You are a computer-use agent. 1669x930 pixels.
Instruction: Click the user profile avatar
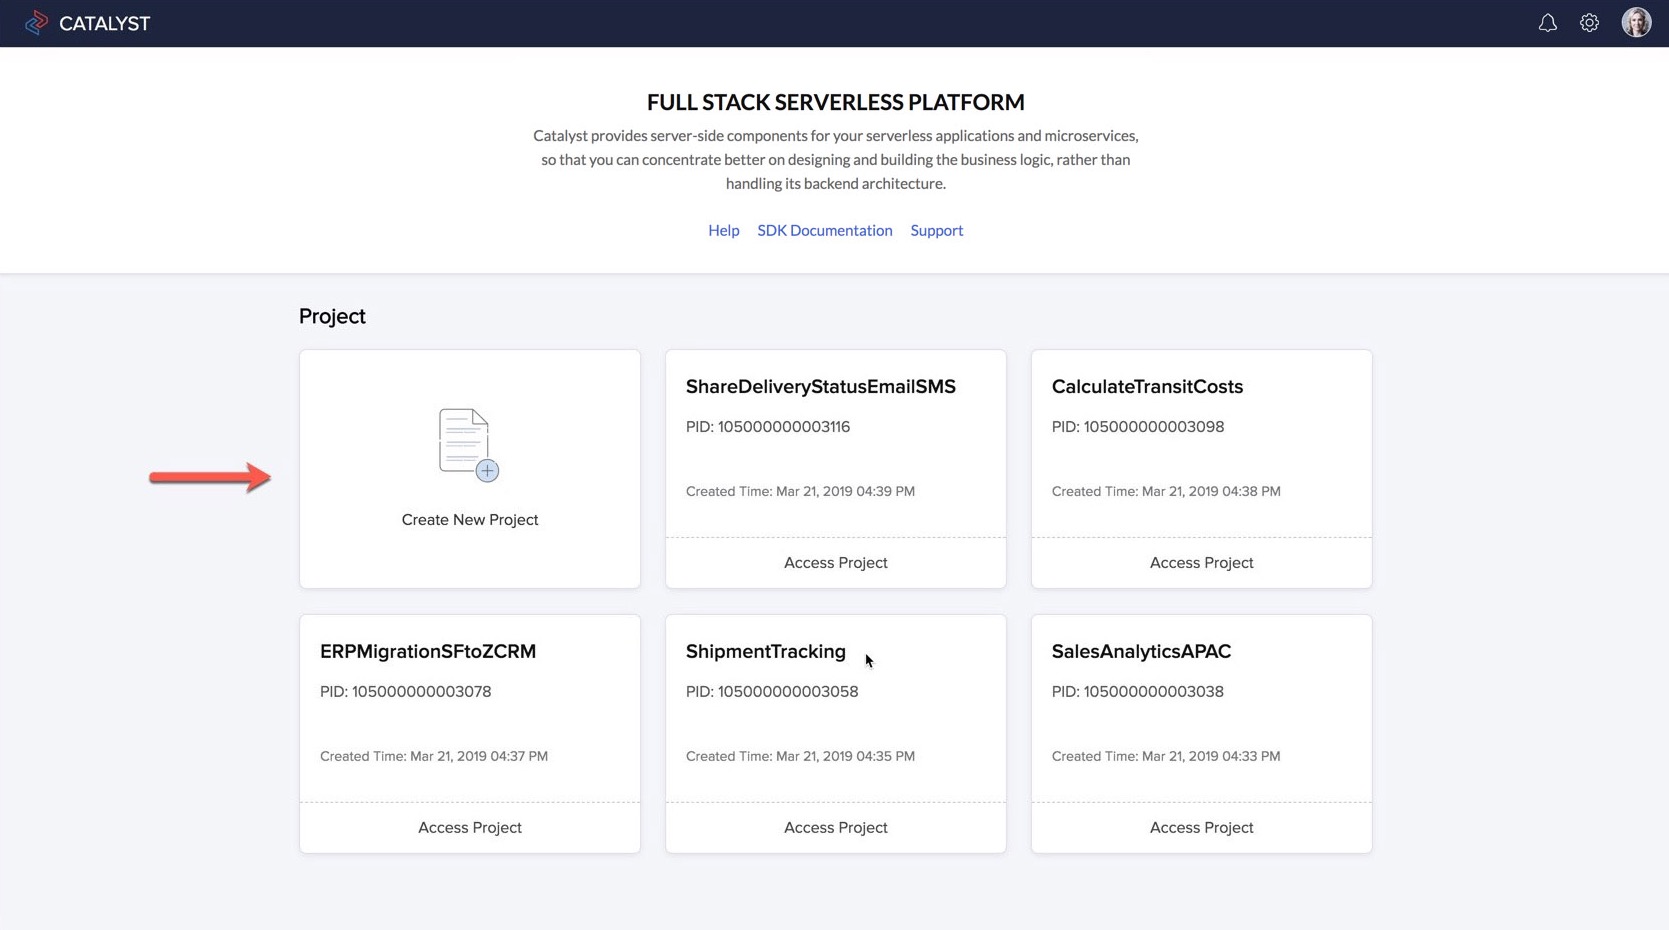1635,22
